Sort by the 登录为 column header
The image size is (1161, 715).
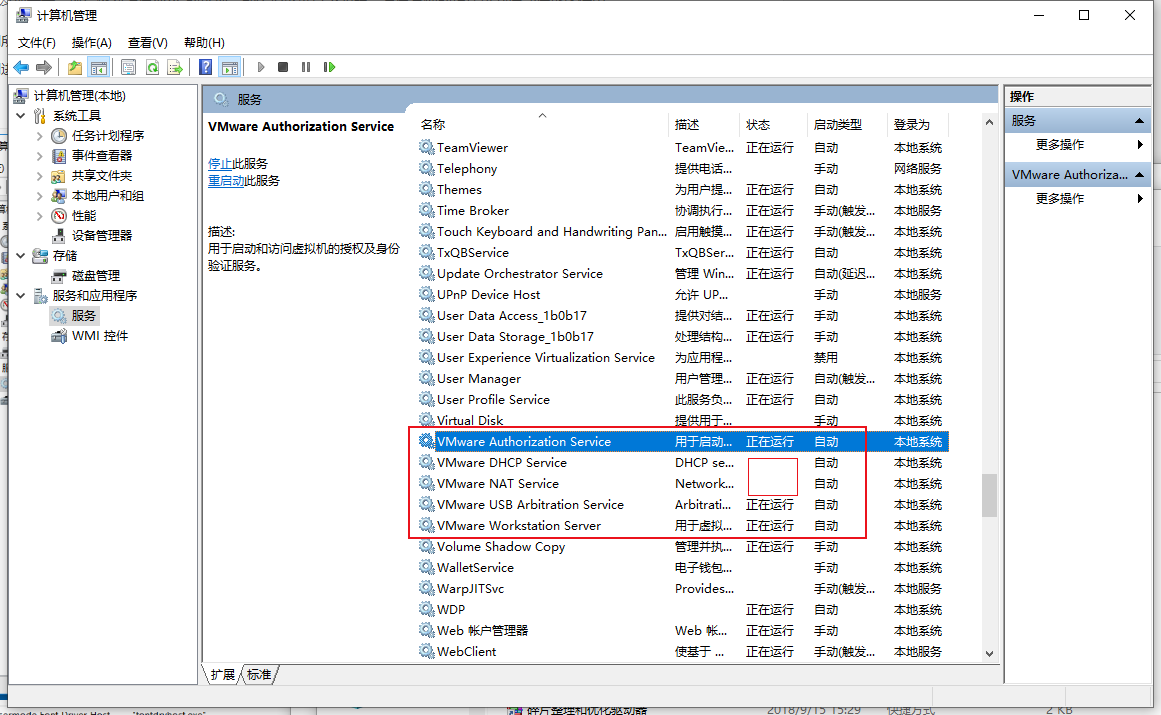coord(917,124)
